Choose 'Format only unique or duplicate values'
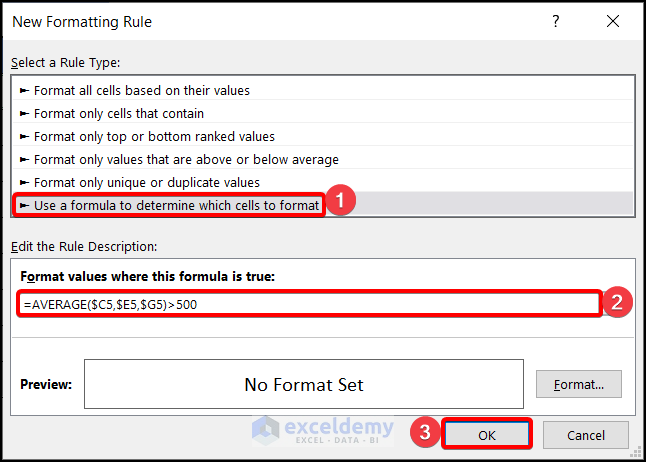Viewport: 646px width, 462px height. (146, 182)
